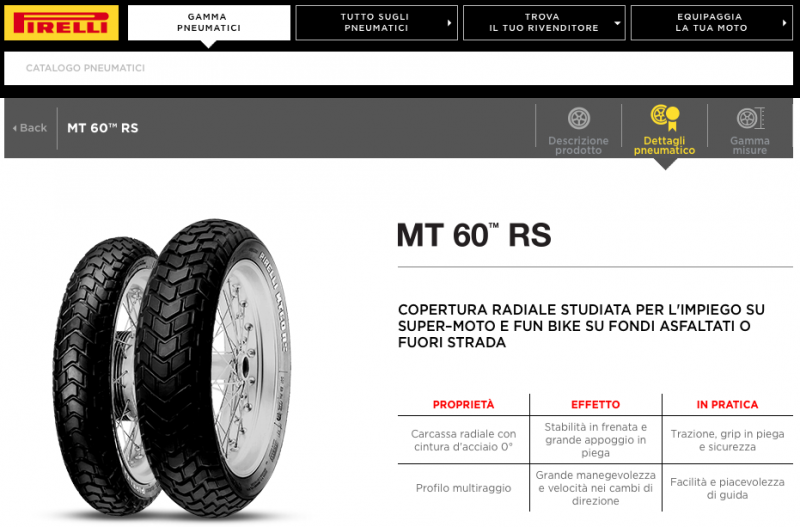Open the Tutto sugli Pneumatici menu
The image size is (800, 527).
(x=376, y=23)
